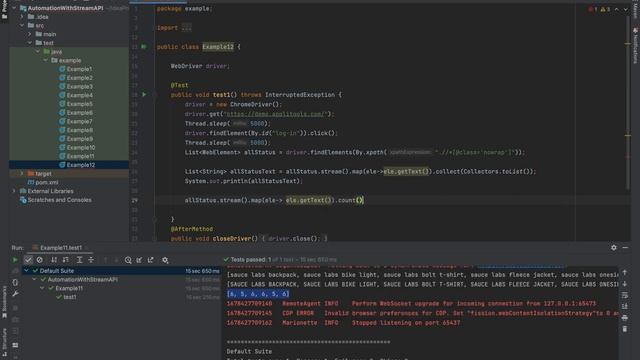Toggle Show Ignored tests filter
The image size is (640, 360).
pos(40,260)
